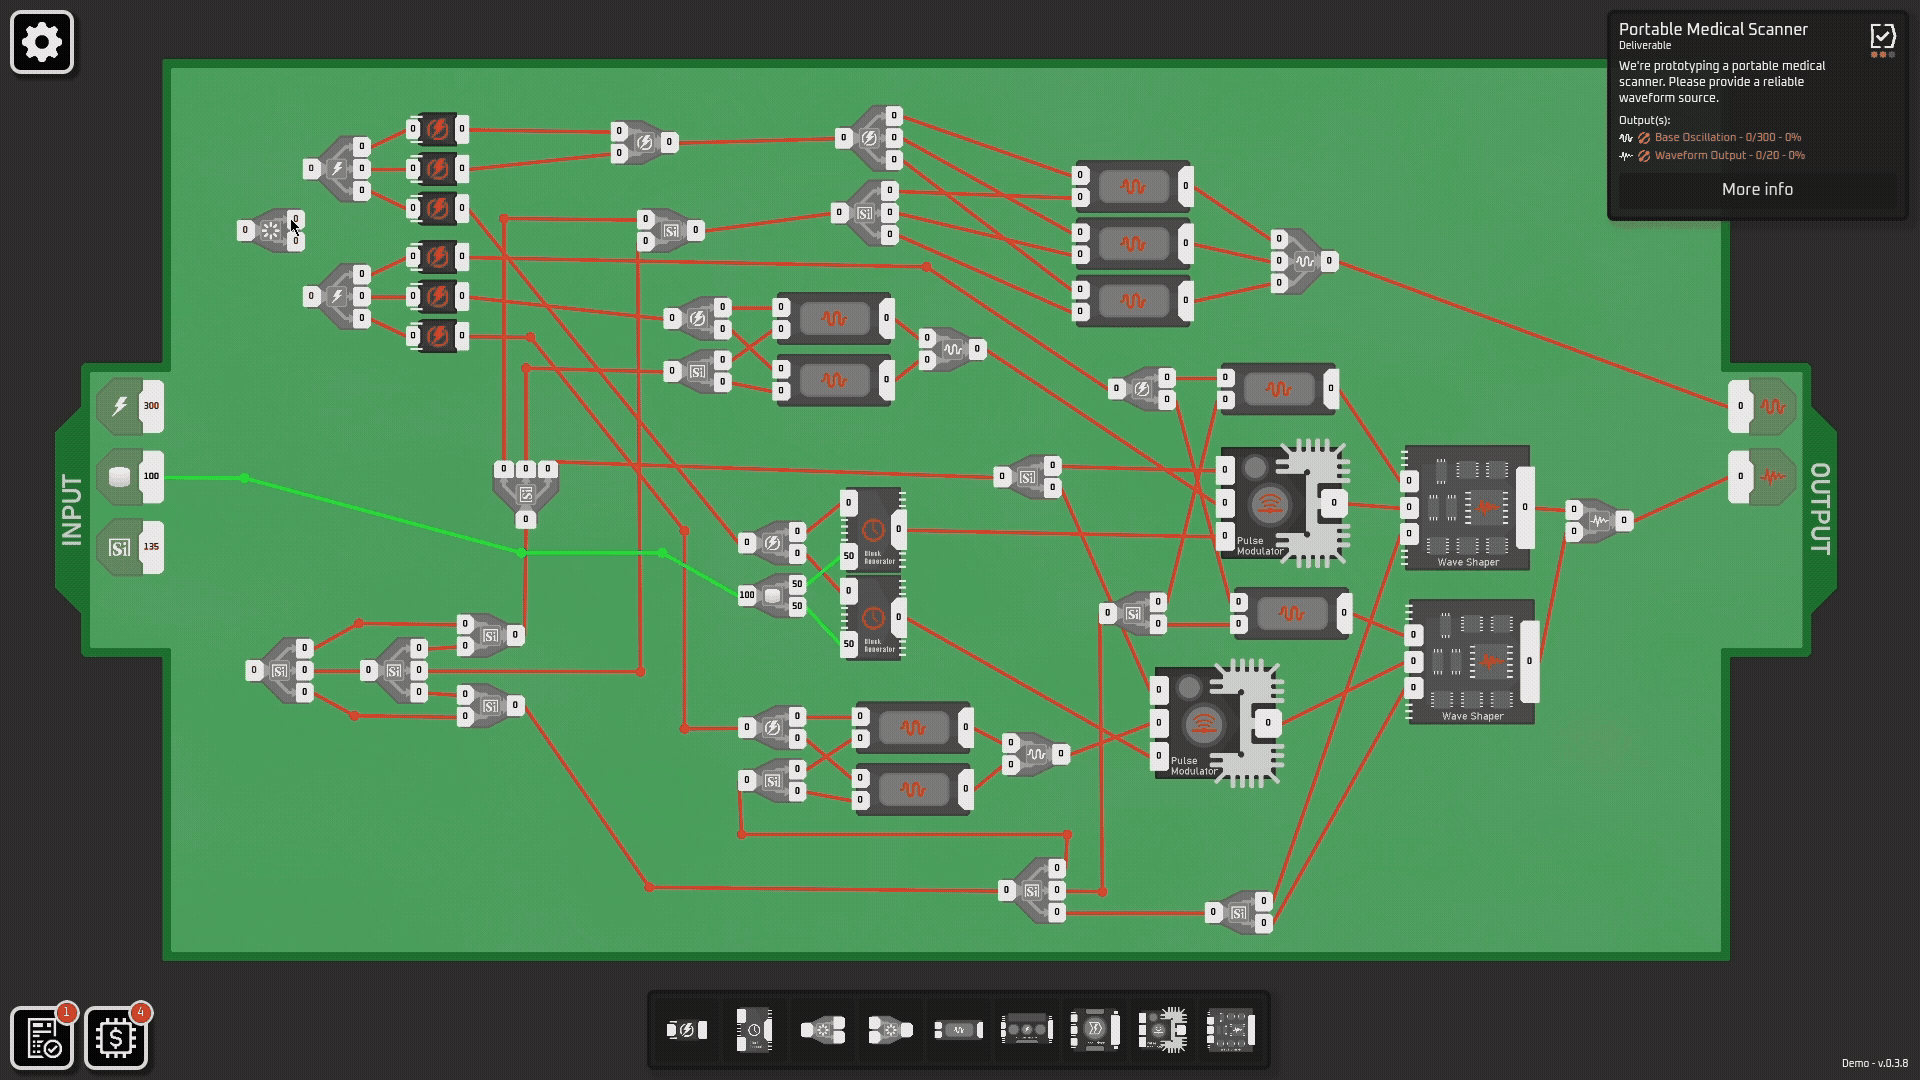Select the silicon input node showing 135

pyautogui.click(x=131, y=547)
